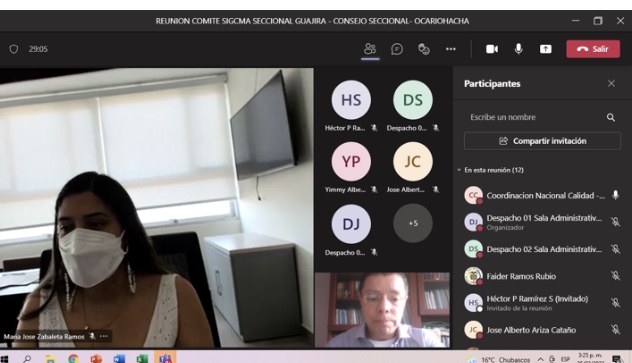
Task: Click the search magnifier in Participantes panel
Action: [611, 117]
